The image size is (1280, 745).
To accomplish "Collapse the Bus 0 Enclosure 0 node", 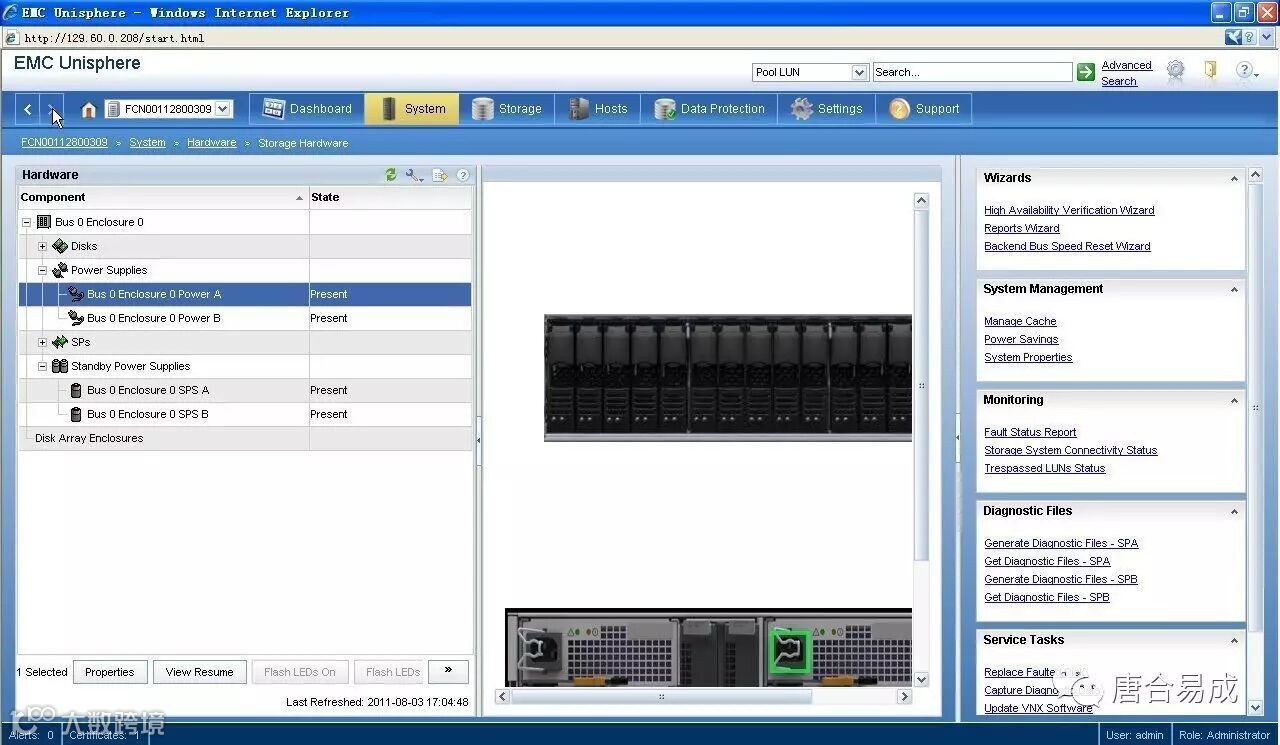I will click(x=26, y=222).
